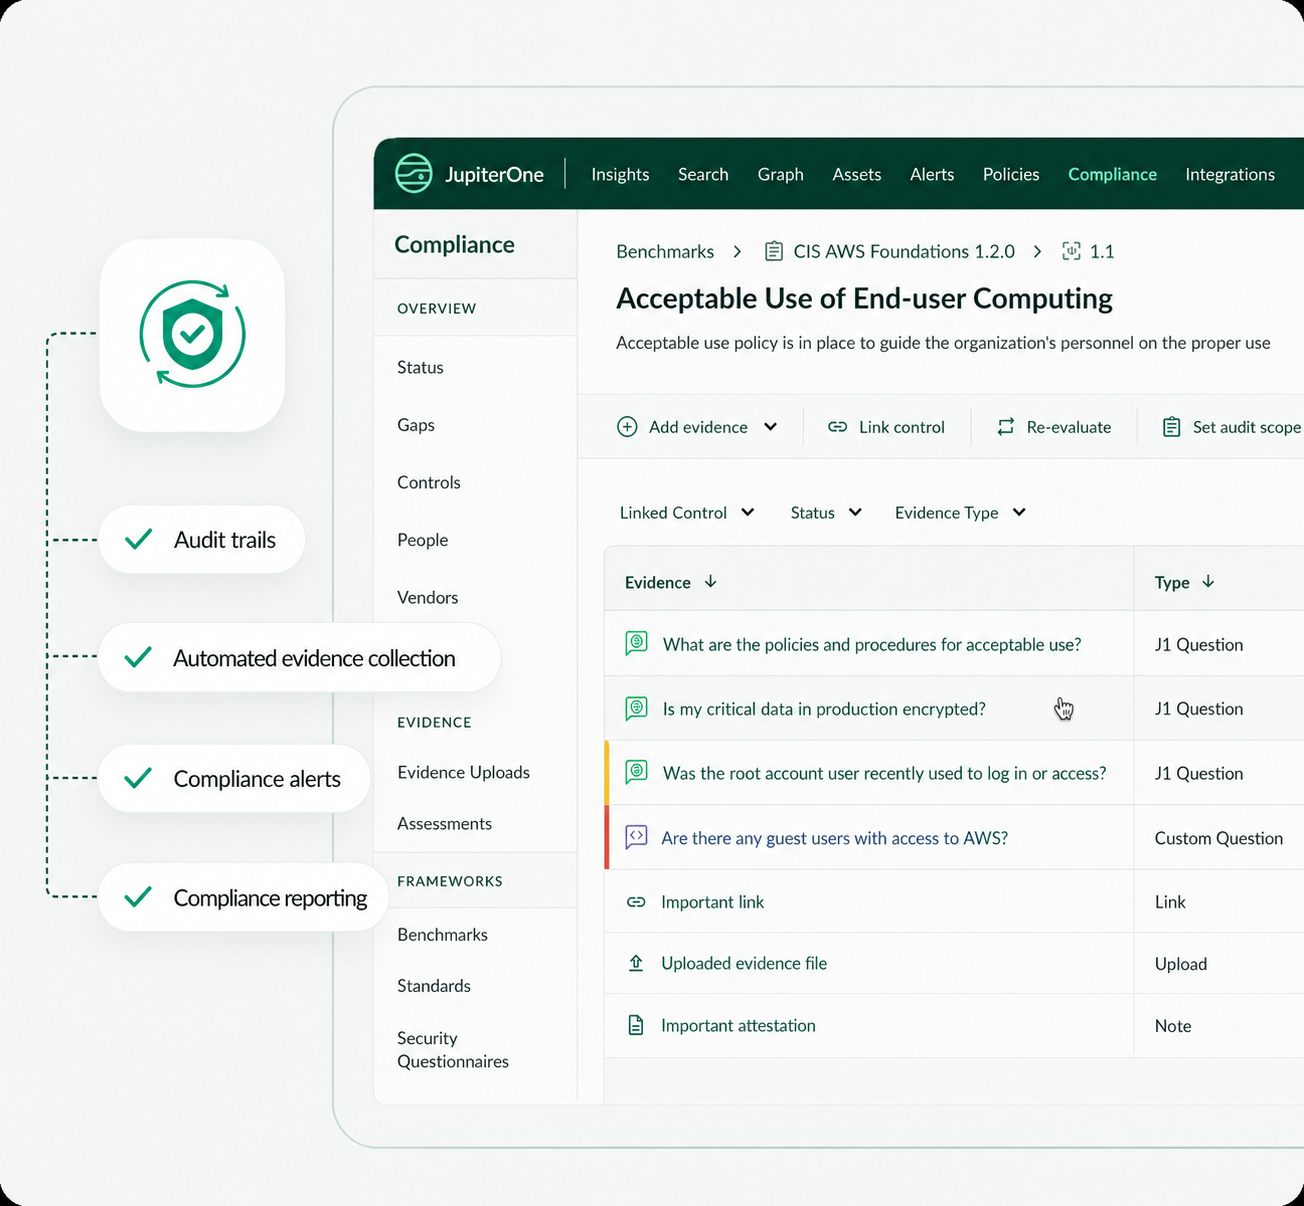Click the Set audit scope clipboard icon

click(x=1171, y=427)
